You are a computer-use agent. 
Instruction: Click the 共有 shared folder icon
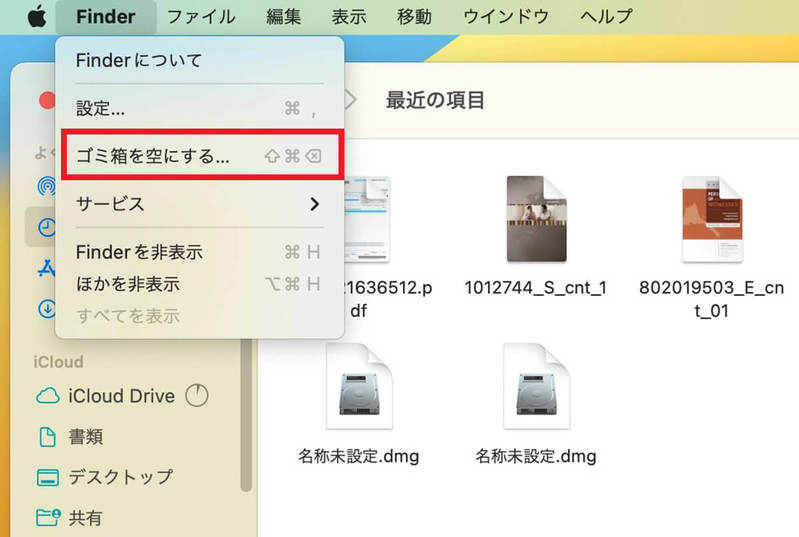coord(48,518)
